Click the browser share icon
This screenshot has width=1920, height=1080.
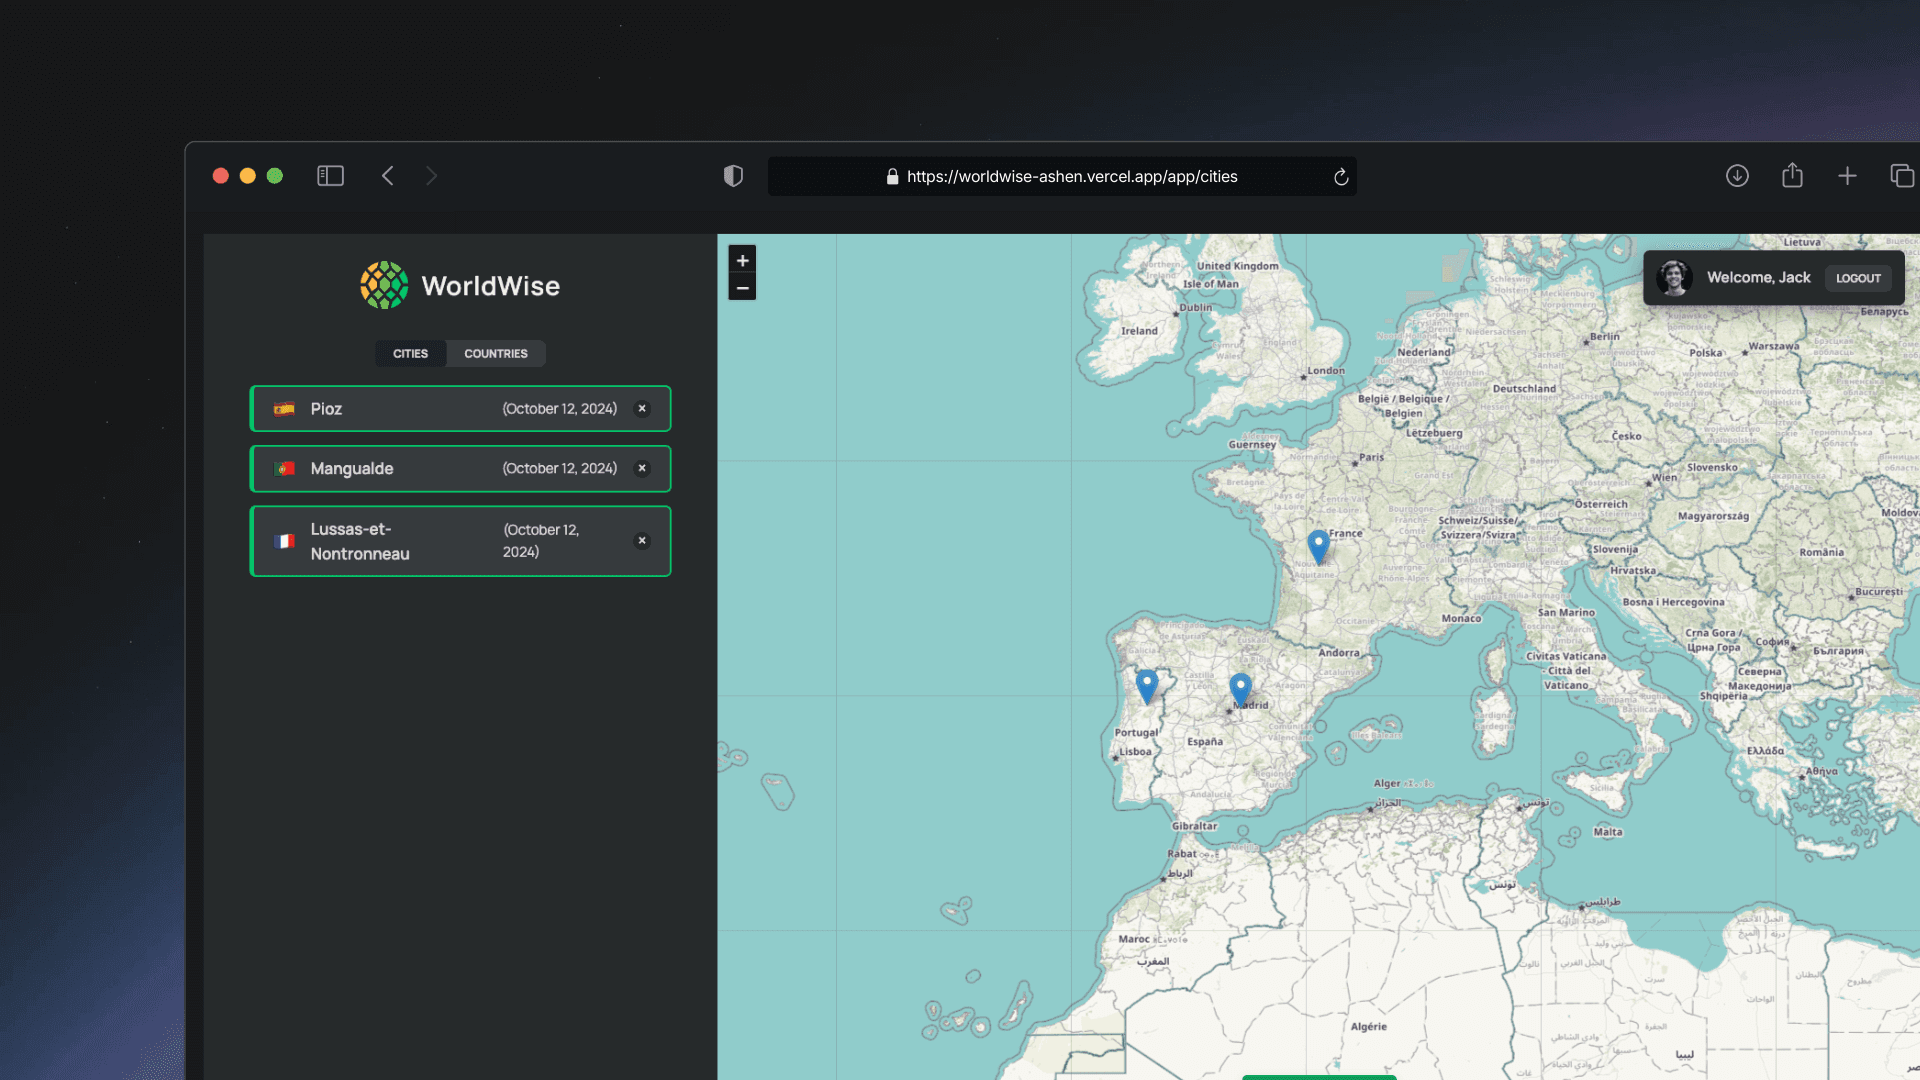pyautogui.click(x=1792, y=175)
